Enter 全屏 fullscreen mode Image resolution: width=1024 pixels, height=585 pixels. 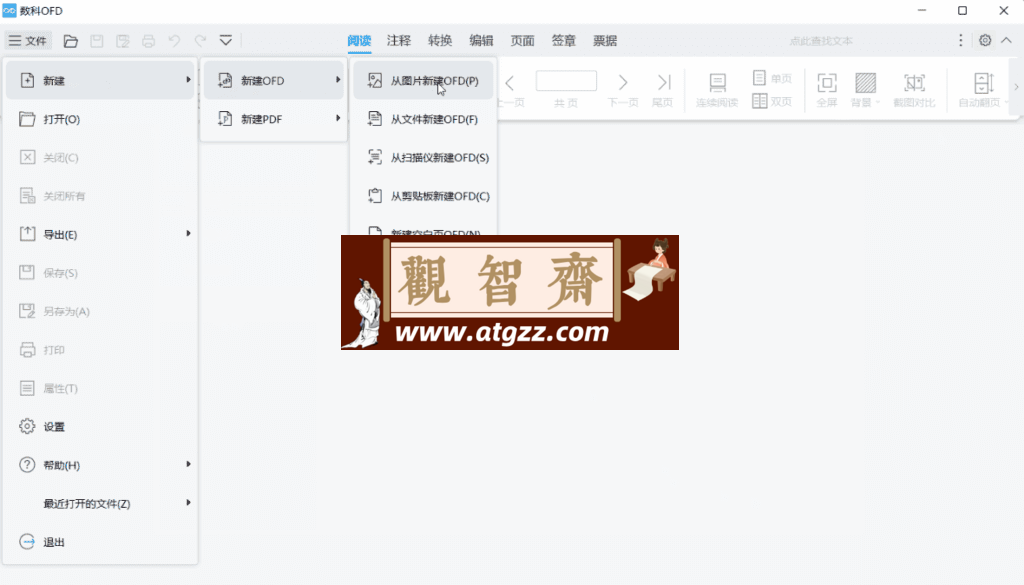[x=827, y=89]
